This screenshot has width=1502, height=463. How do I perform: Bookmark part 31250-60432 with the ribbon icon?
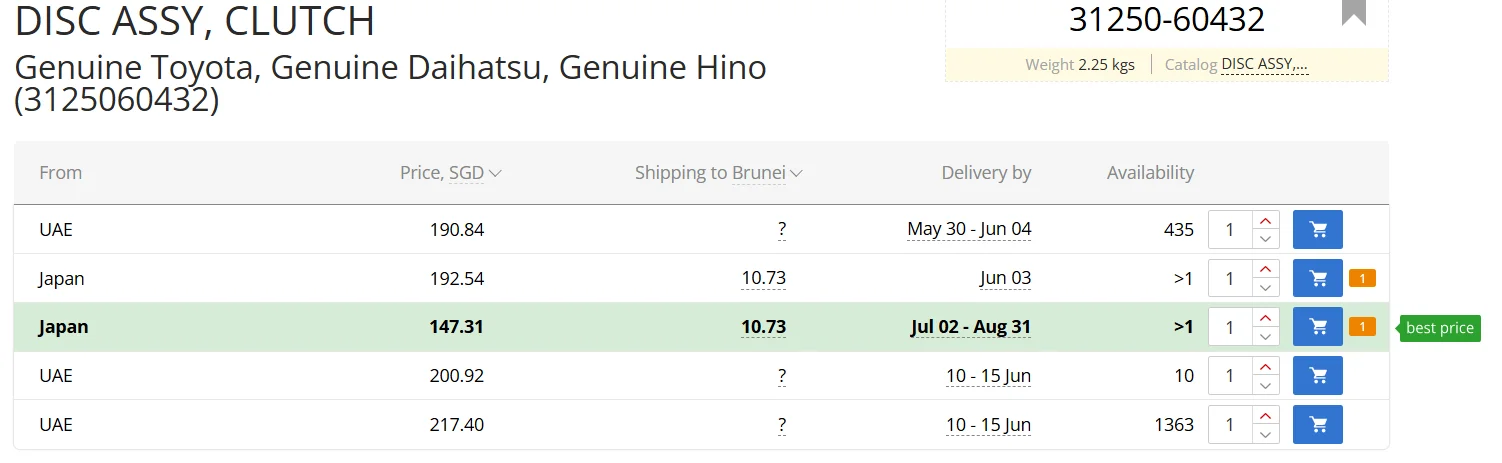(1354, 12)
